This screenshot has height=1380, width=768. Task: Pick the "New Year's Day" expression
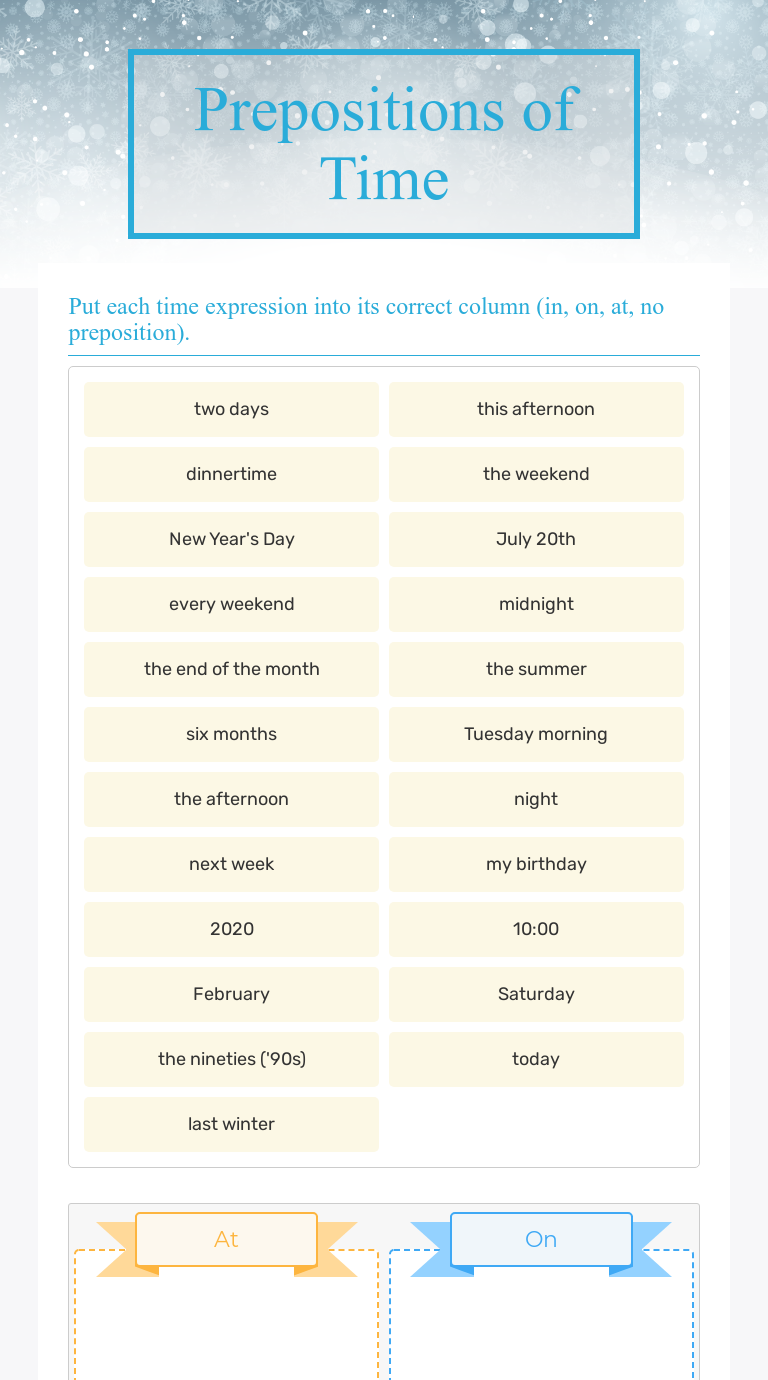coord(231,539)
